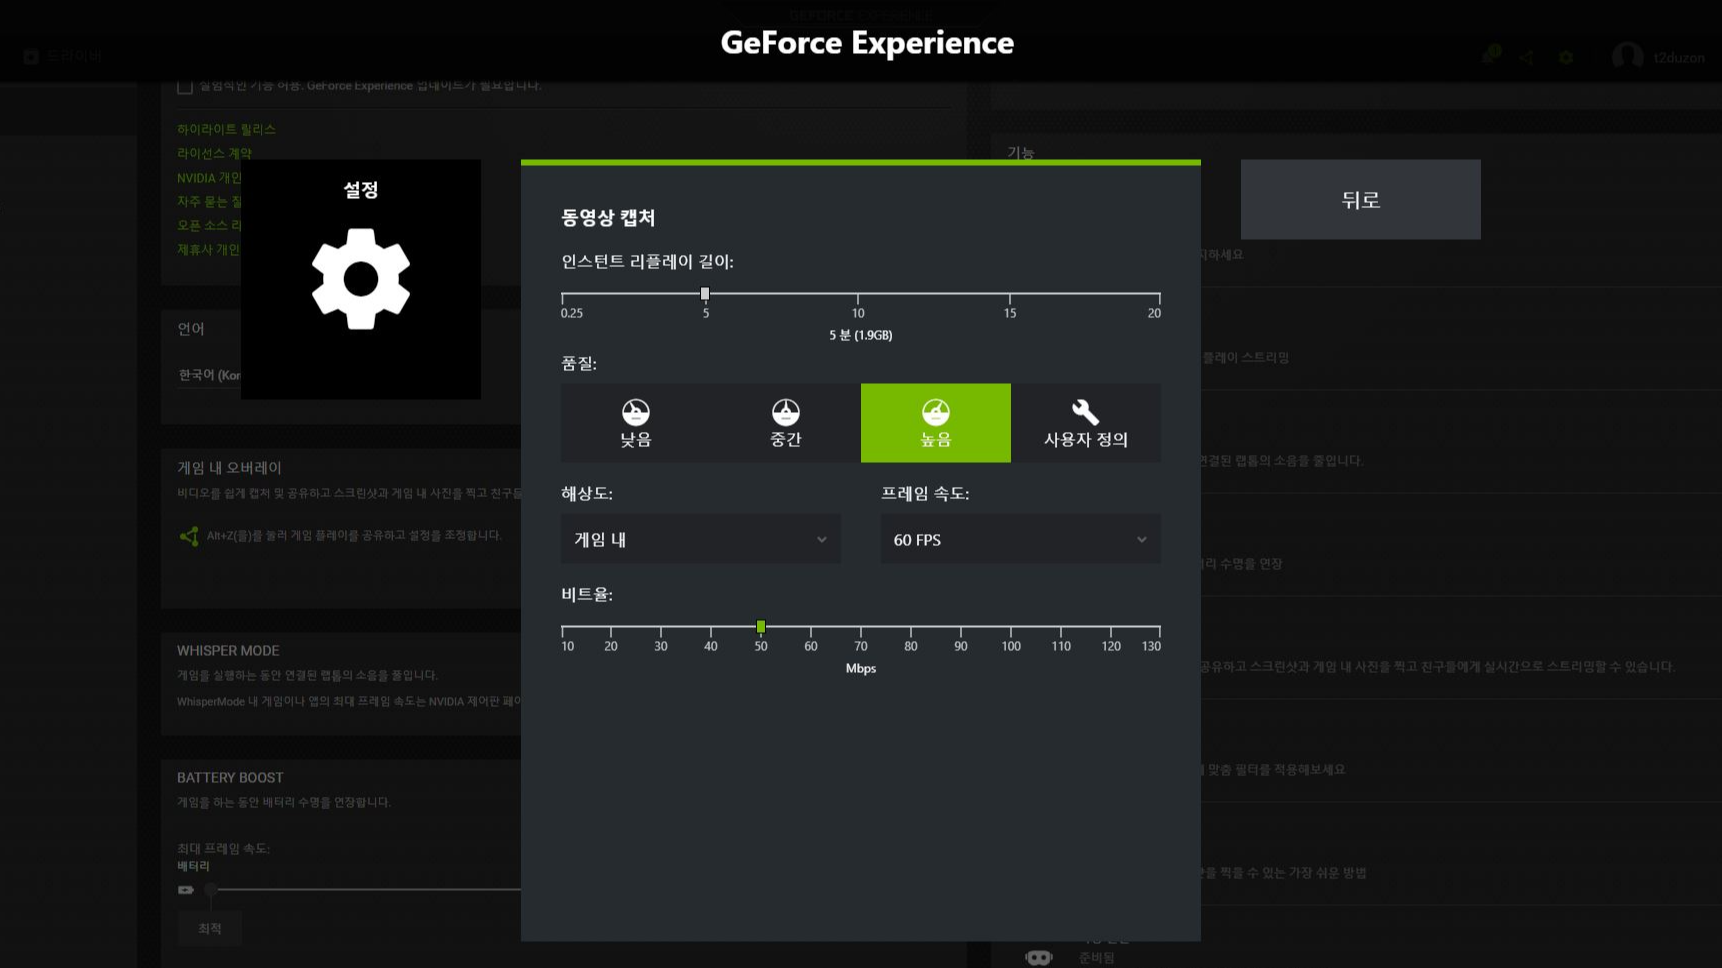
Task: Click the BATTERY BOOST frame rate slider knob
Action: pyautogui.click(x=210, y=889)
